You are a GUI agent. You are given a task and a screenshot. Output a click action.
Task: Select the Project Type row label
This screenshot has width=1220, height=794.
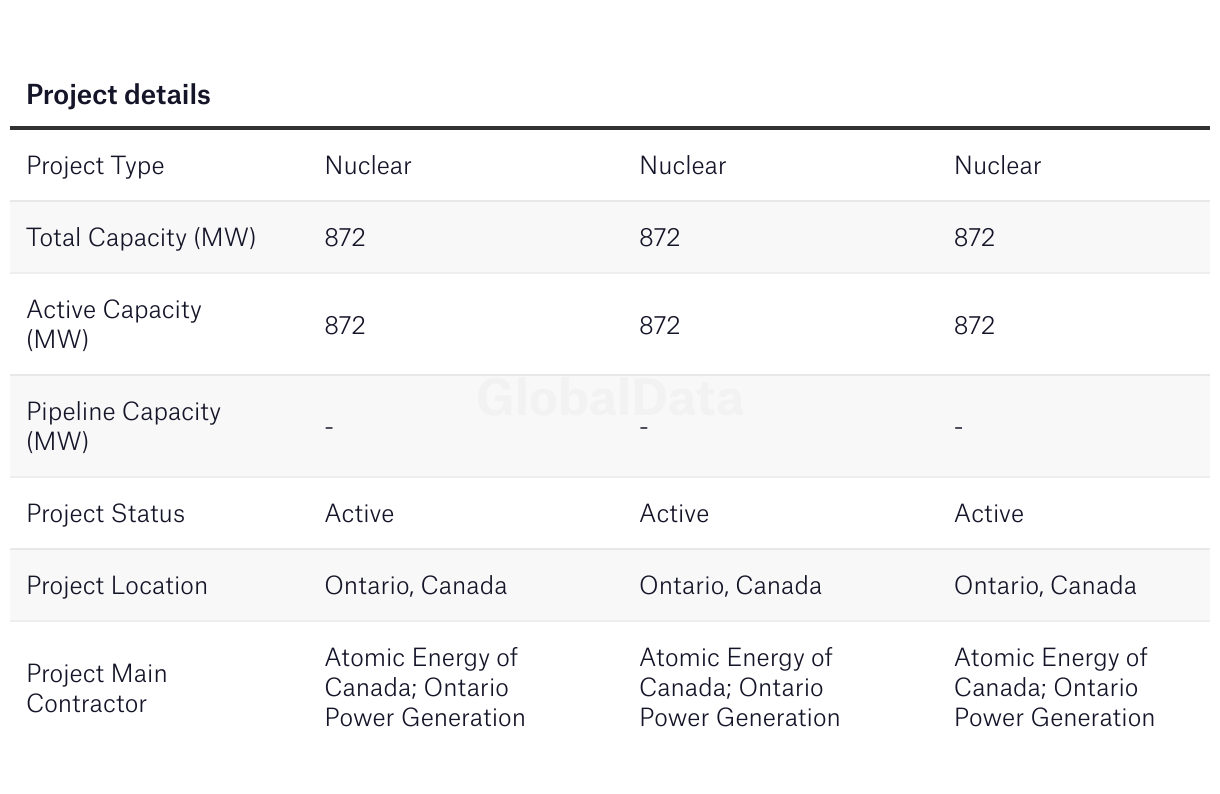tap(95, 166)
